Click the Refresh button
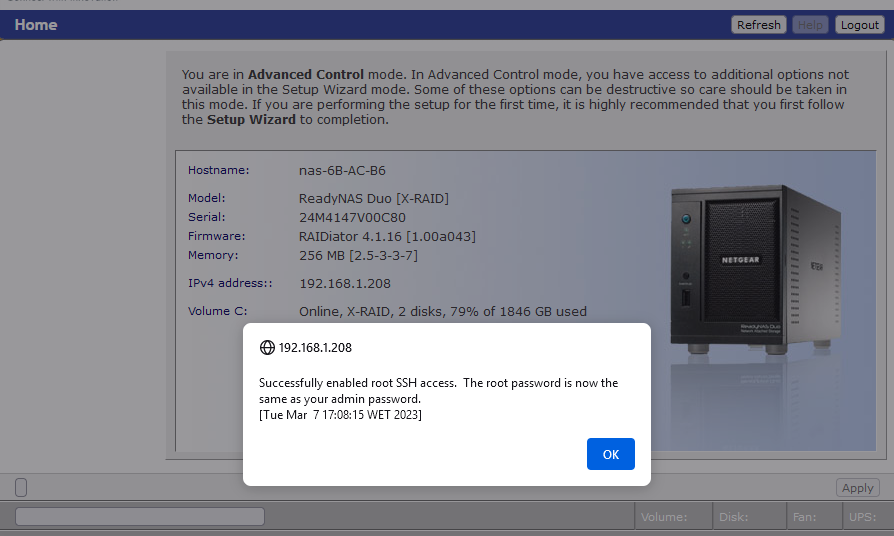 click(x=758, y=25)
